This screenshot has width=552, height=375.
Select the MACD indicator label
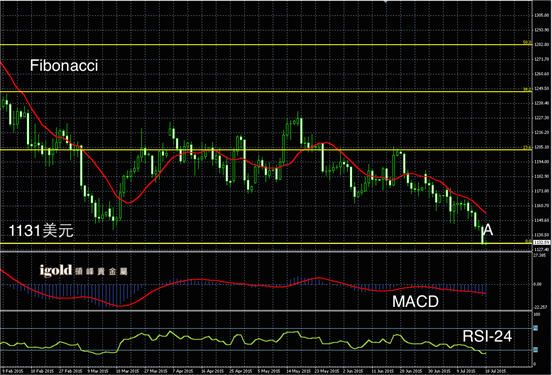415,302
